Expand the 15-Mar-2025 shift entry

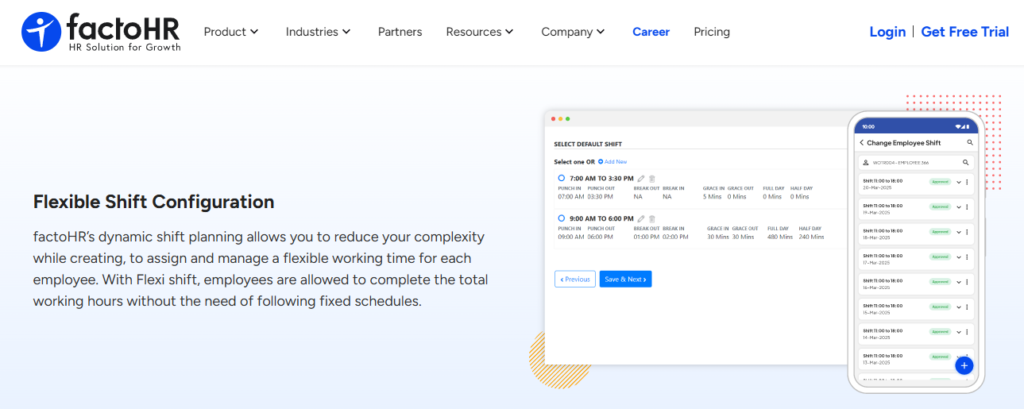[958, 306]
